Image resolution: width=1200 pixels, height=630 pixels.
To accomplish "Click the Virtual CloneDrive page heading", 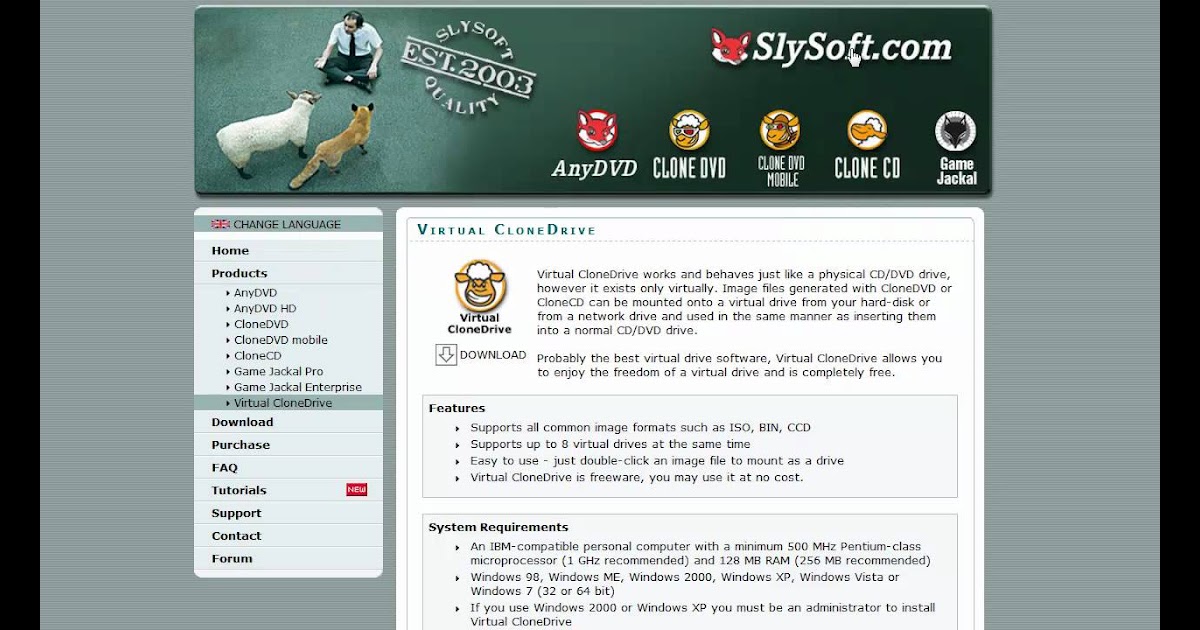I will pos(506,230).
